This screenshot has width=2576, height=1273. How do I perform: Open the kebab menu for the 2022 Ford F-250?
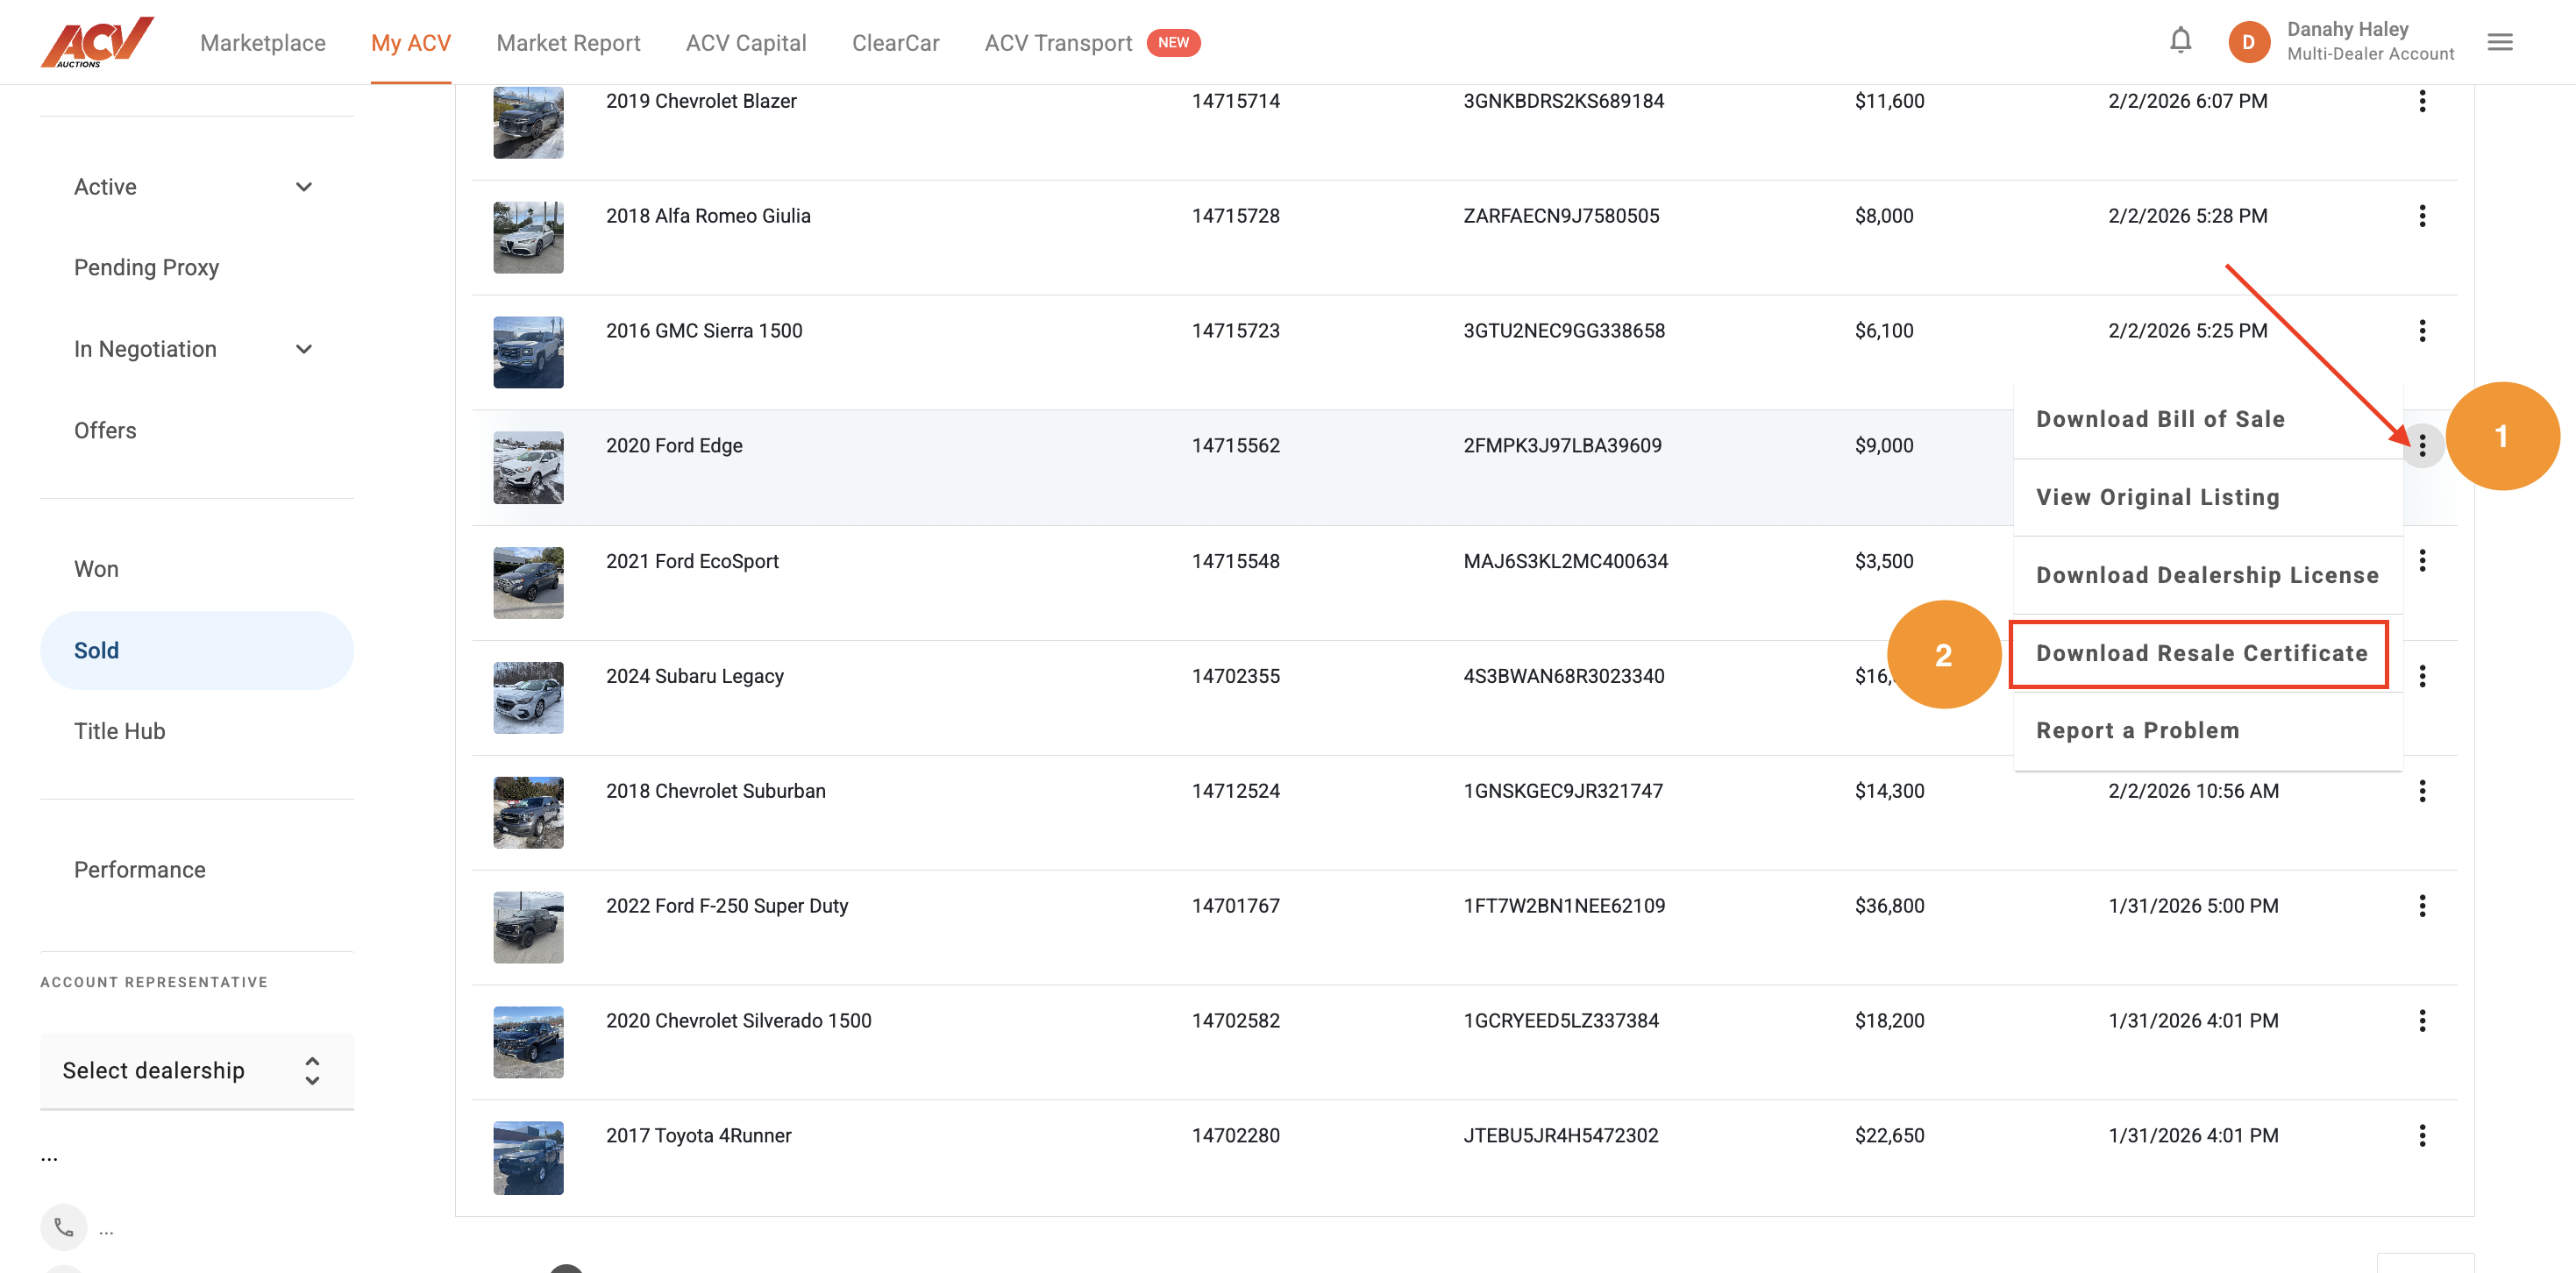point(2421,906)
